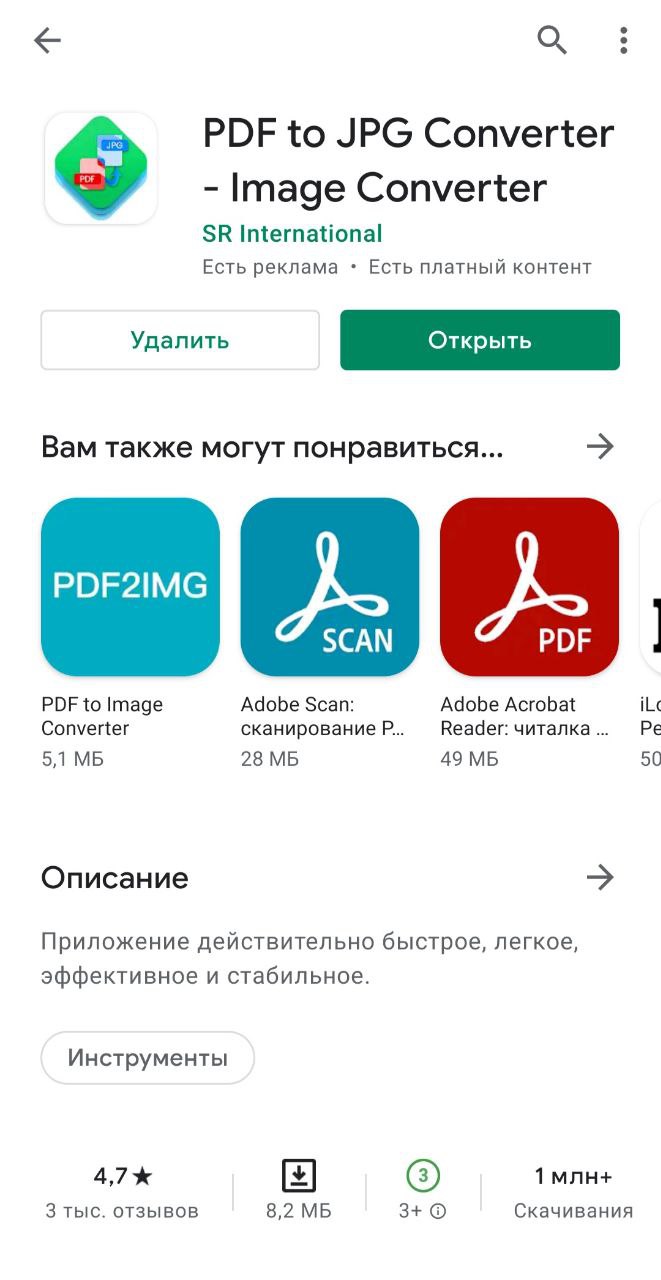The image size is (661, 1280).
Task: Tap the 4,7 star rating
Action: (123, 1176)
